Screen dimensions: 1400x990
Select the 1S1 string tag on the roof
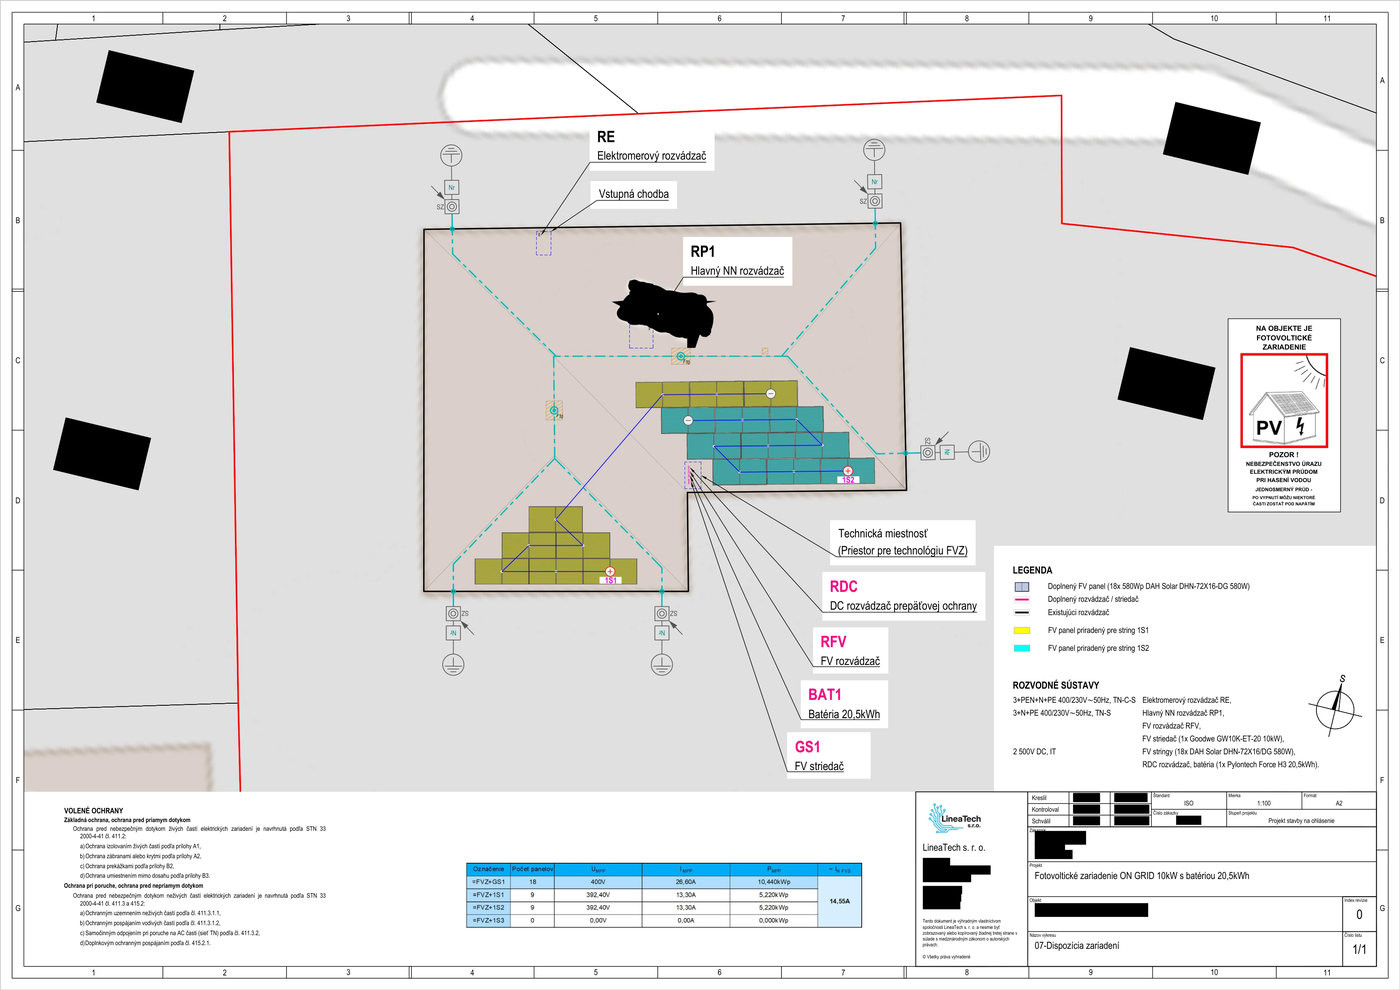pos(610,580)
